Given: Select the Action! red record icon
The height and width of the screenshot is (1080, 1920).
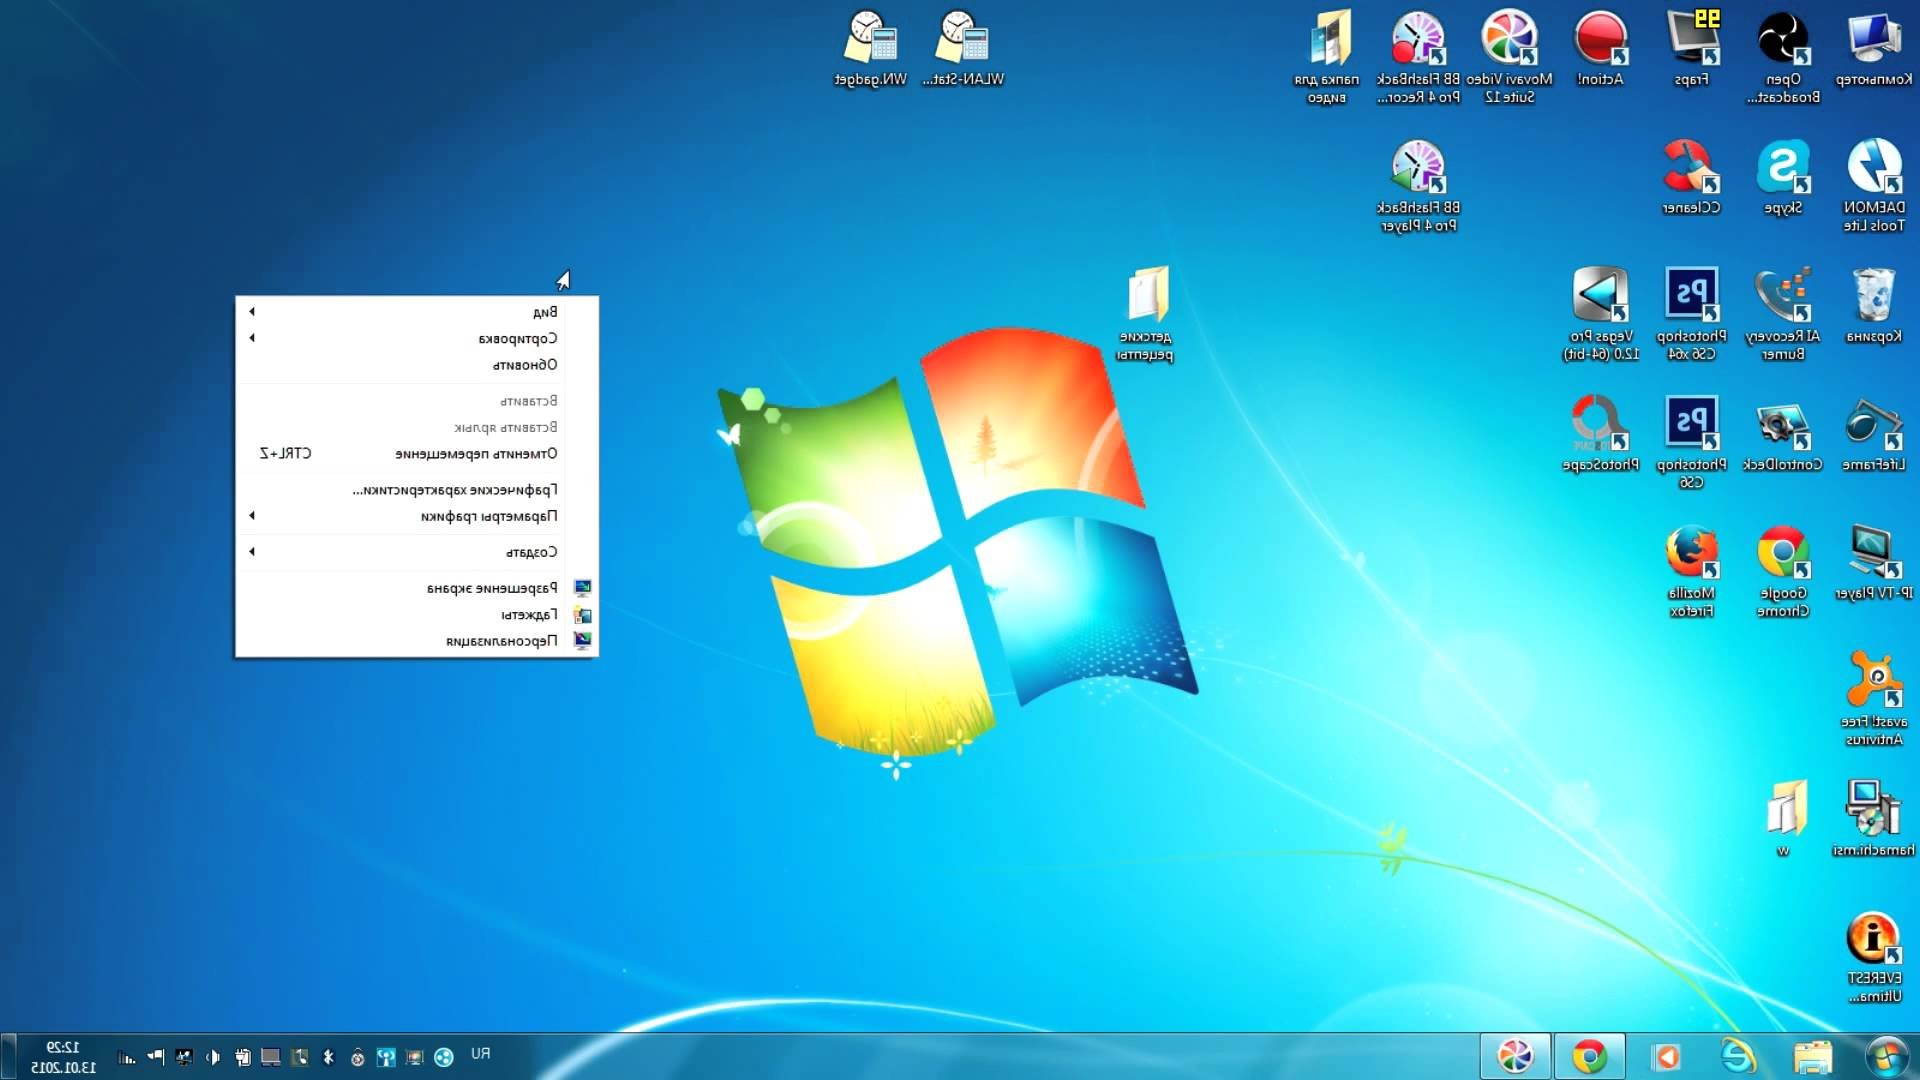Looking at the screenshot, I should pos(1600,49).
